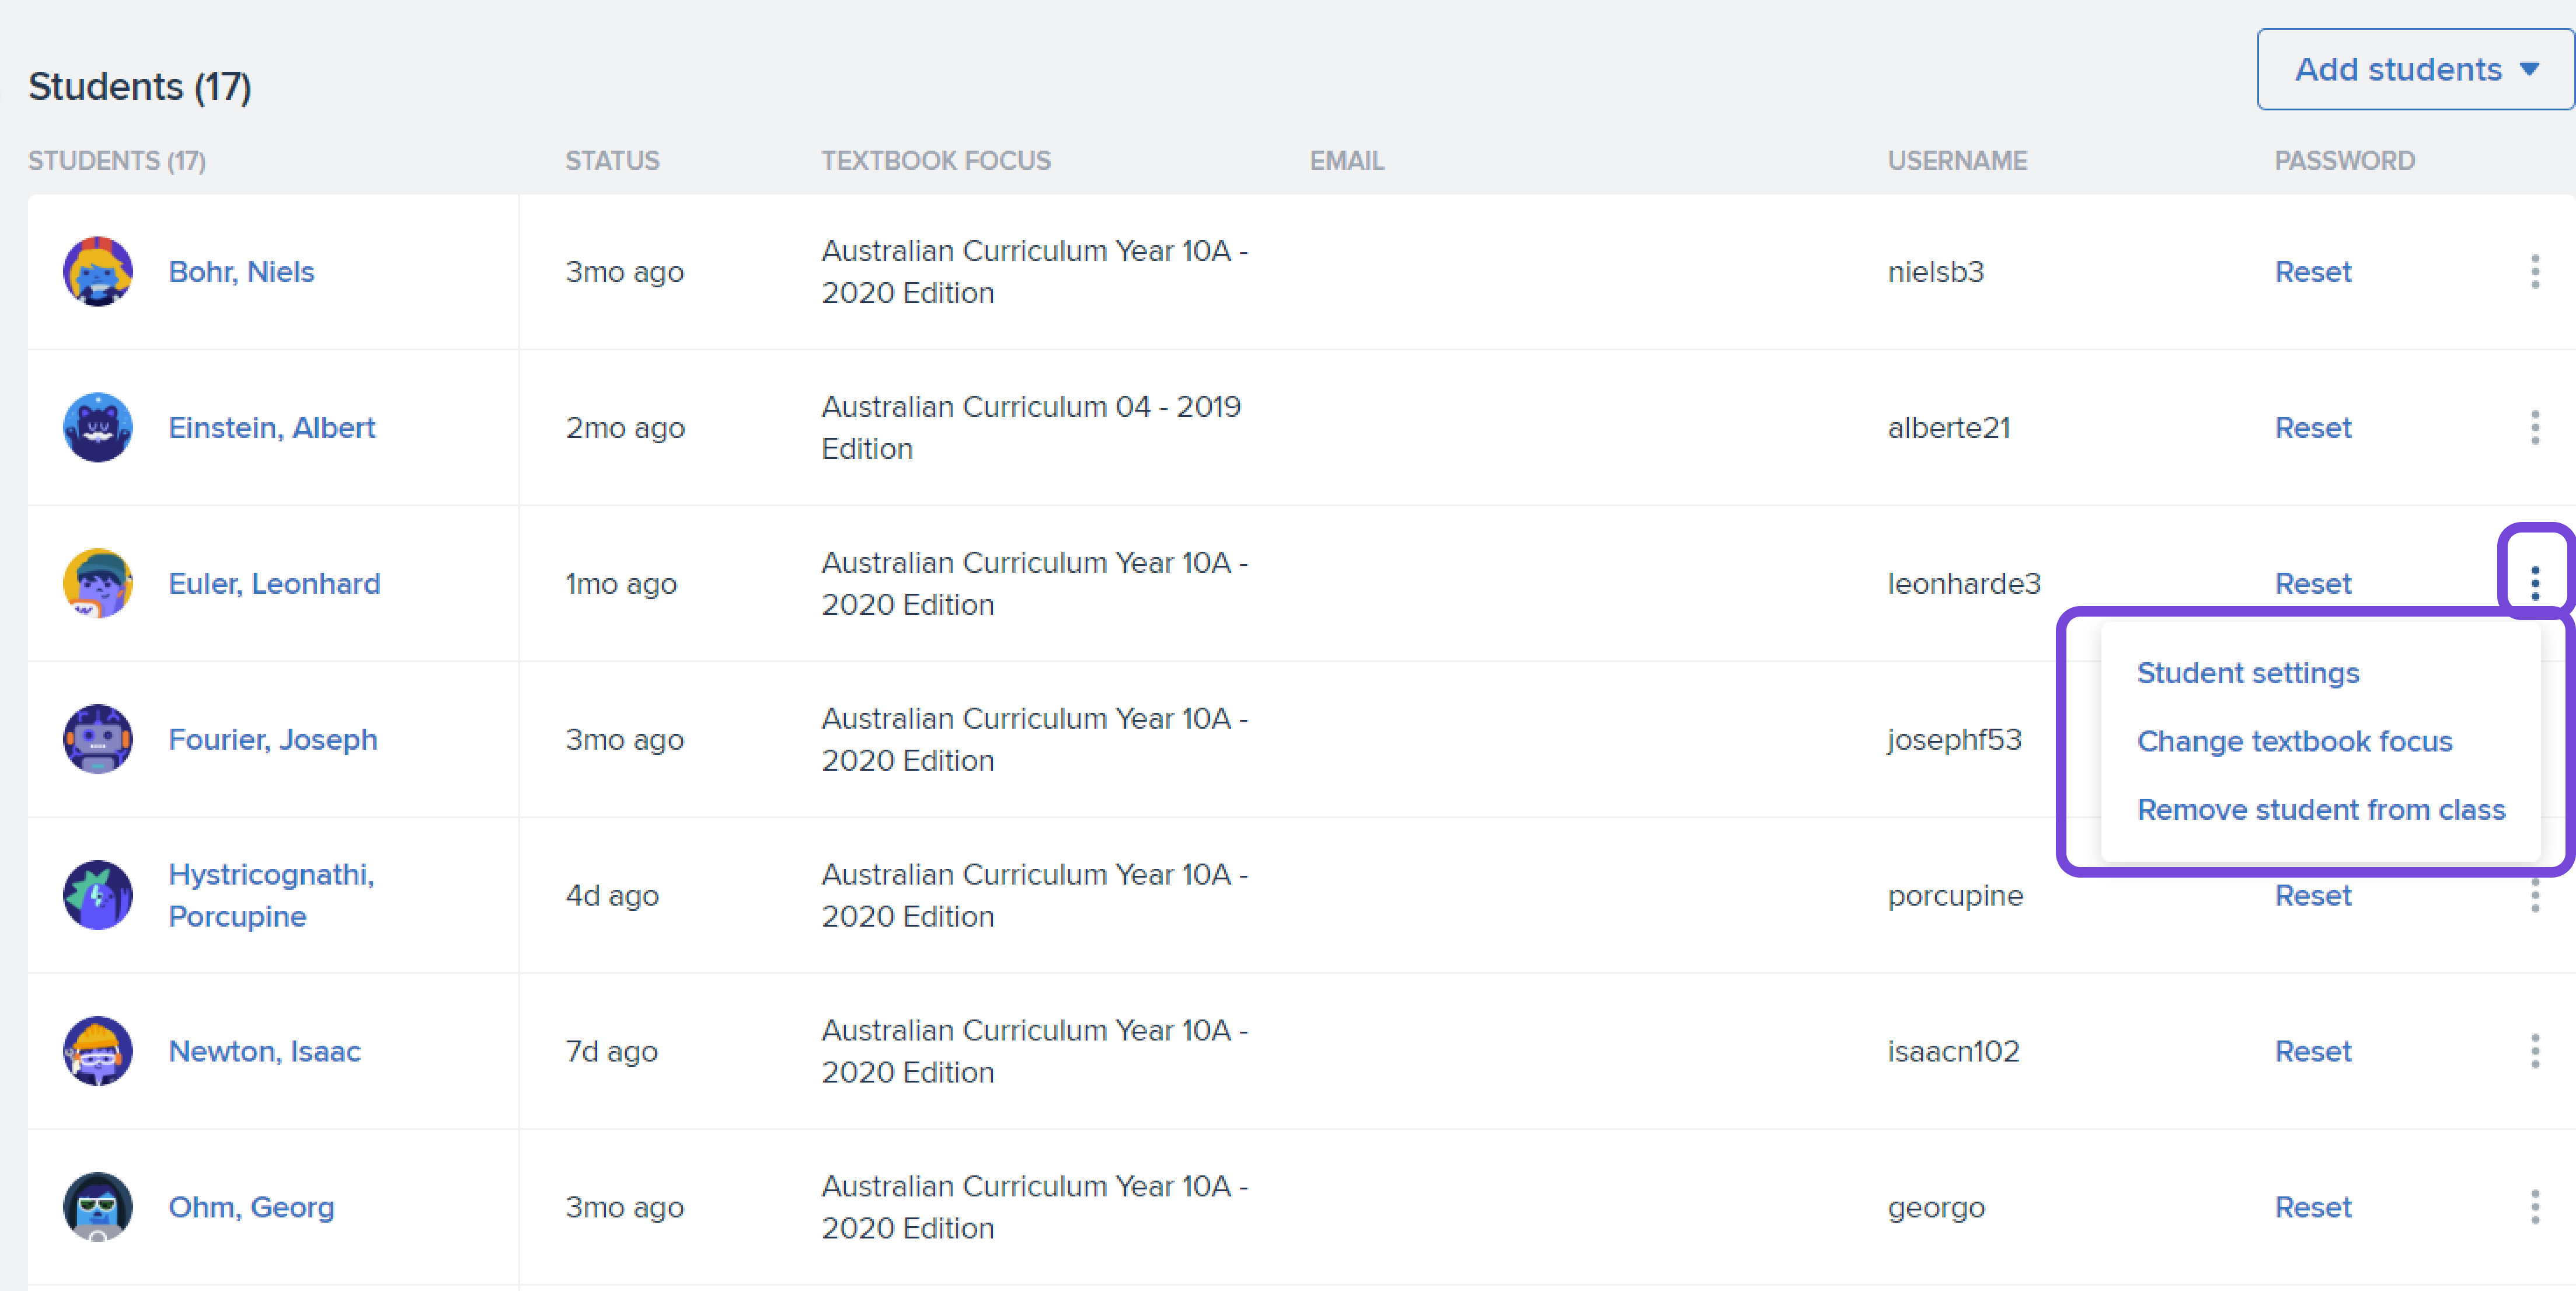Reset the password for georgo

[2313, 1207]
